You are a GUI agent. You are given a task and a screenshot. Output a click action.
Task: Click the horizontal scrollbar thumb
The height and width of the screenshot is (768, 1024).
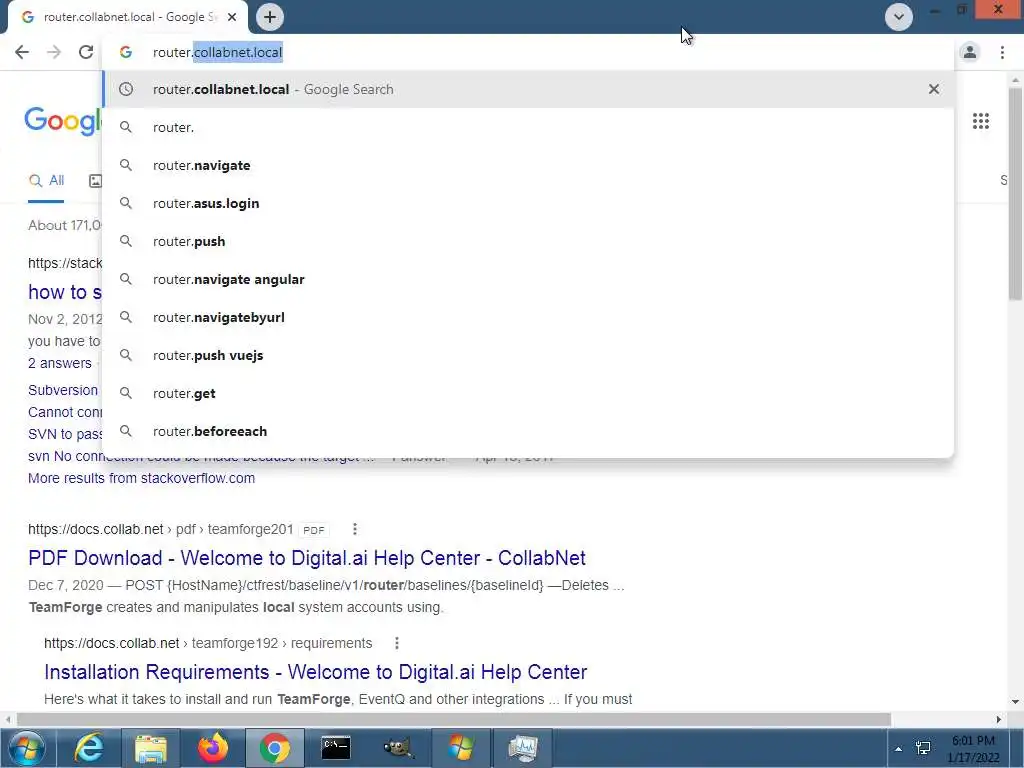point(454,719)
